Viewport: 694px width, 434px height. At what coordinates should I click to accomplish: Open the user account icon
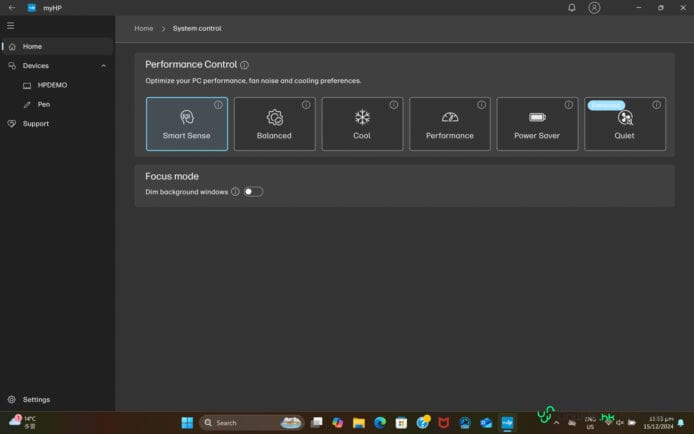[594, 8]
